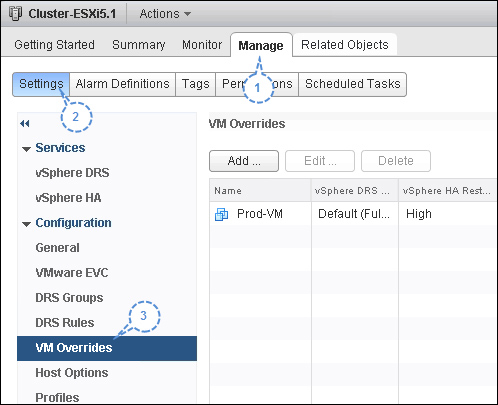The height and width of the screenshot is (405, 498).
Task: Click the High restart priority cell
Action: coord(419,214)
